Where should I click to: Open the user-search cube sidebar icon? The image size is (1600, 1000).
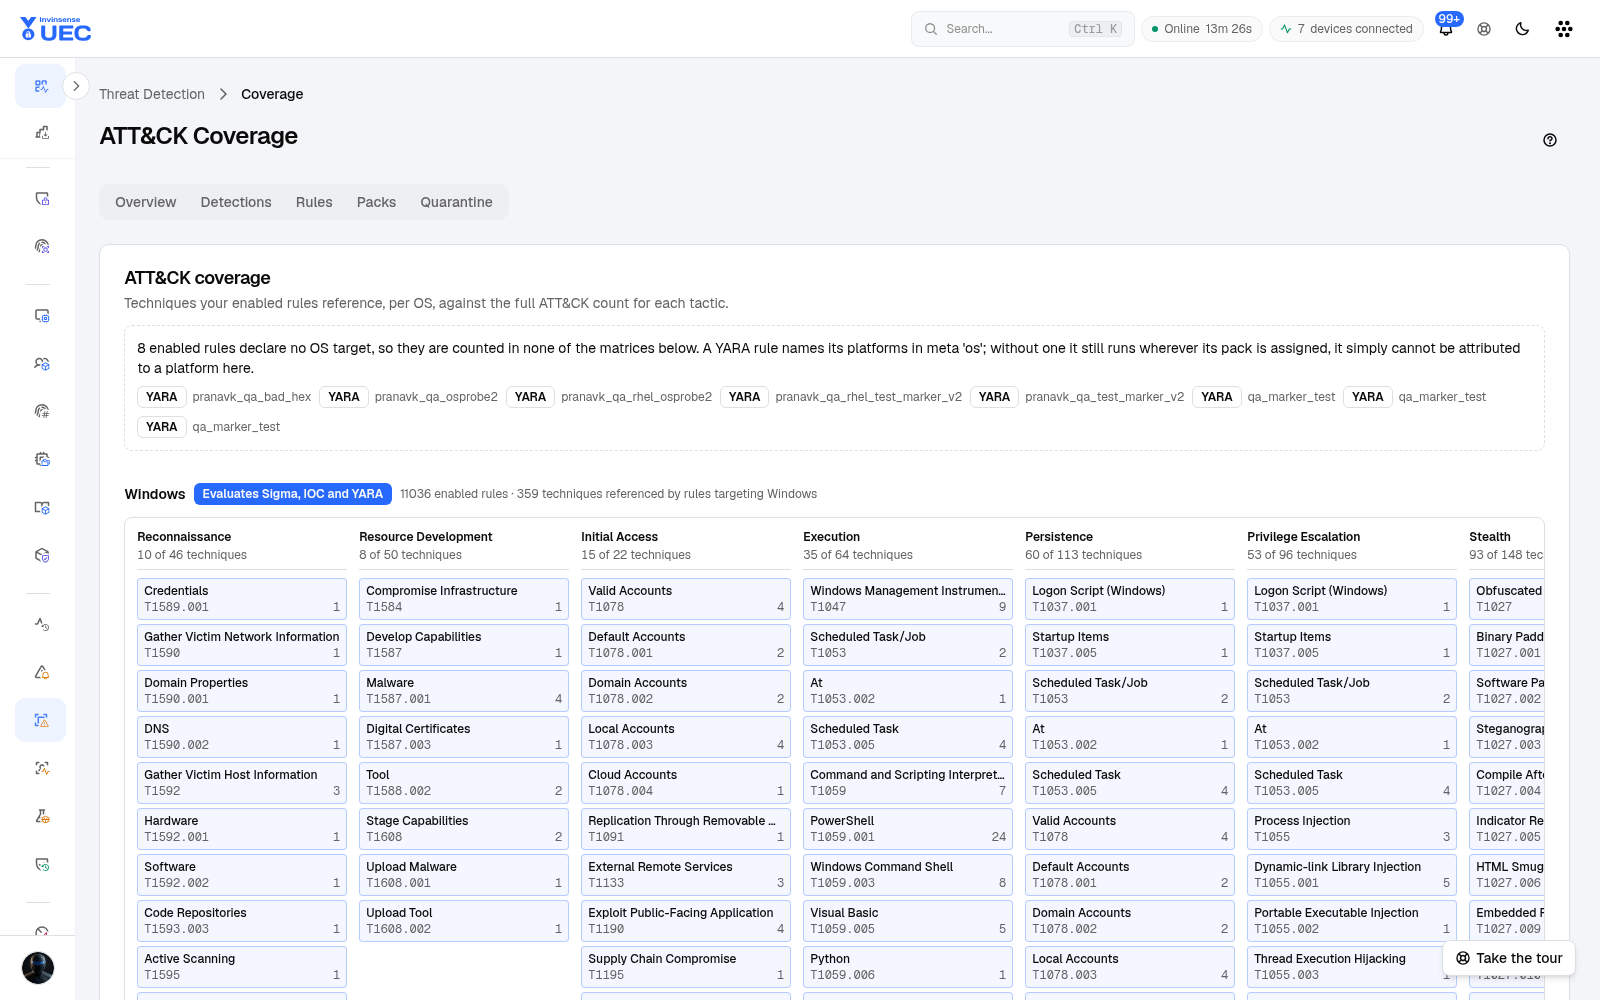(41, 363)
